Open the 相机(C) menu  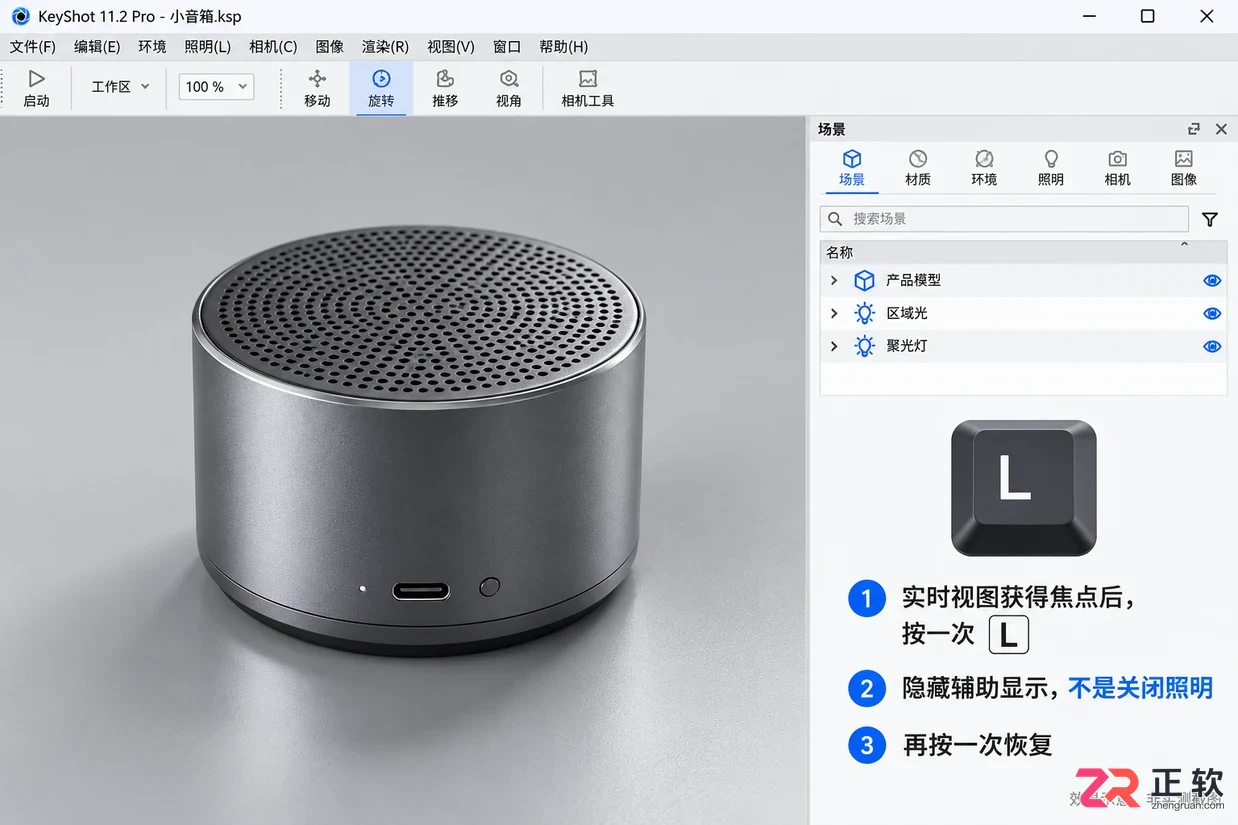(273, 47)
